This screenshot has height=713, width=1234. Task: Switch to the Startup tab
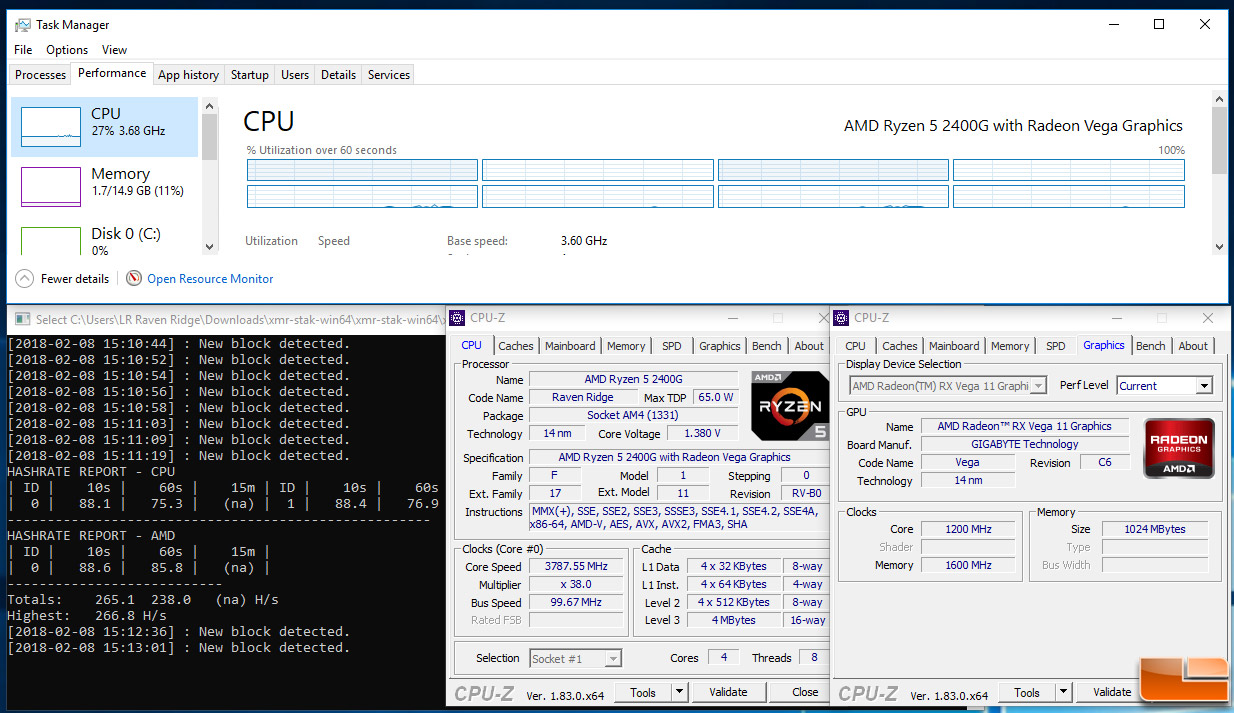click(x=250, y=75)
